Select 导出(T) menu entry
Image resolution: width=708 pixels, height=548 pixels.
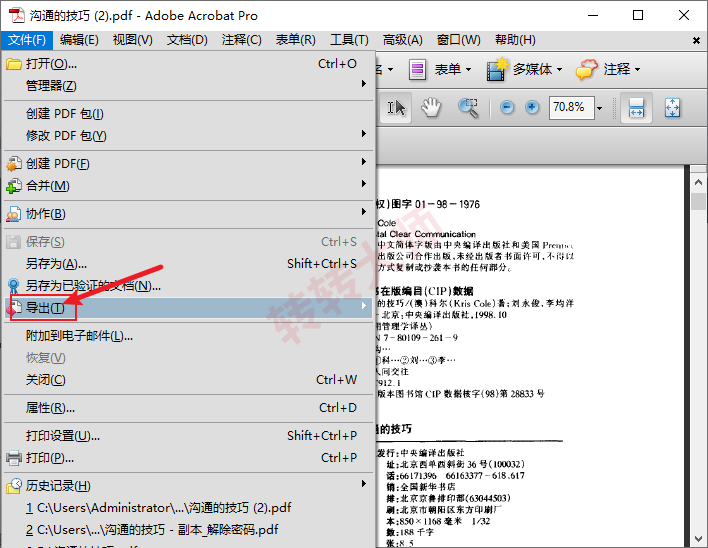[x=189, y=308]
